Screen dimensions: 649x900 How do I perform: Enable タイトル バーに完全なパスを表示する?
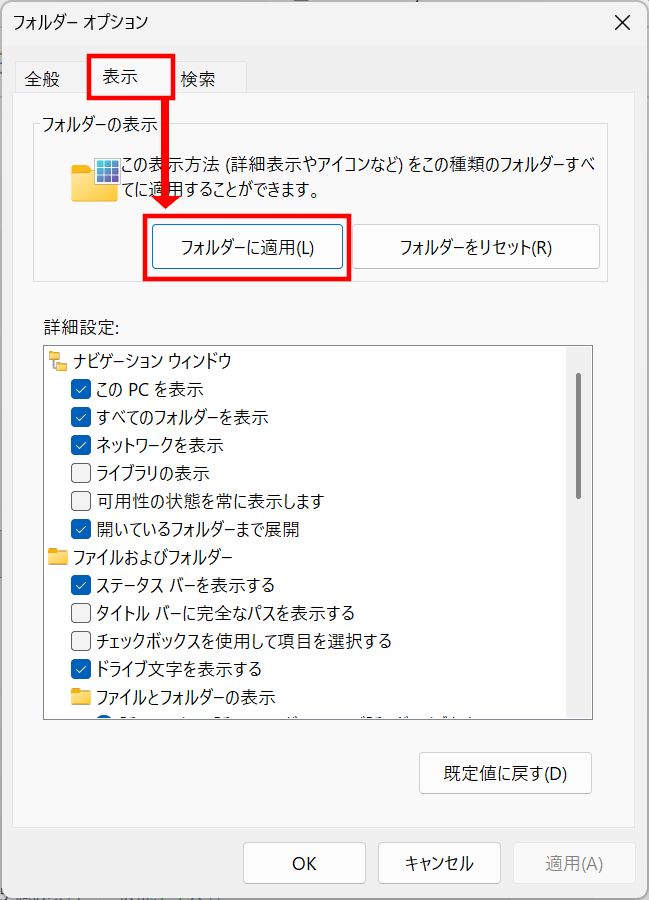pyautogui.click(x=81, y=613)
